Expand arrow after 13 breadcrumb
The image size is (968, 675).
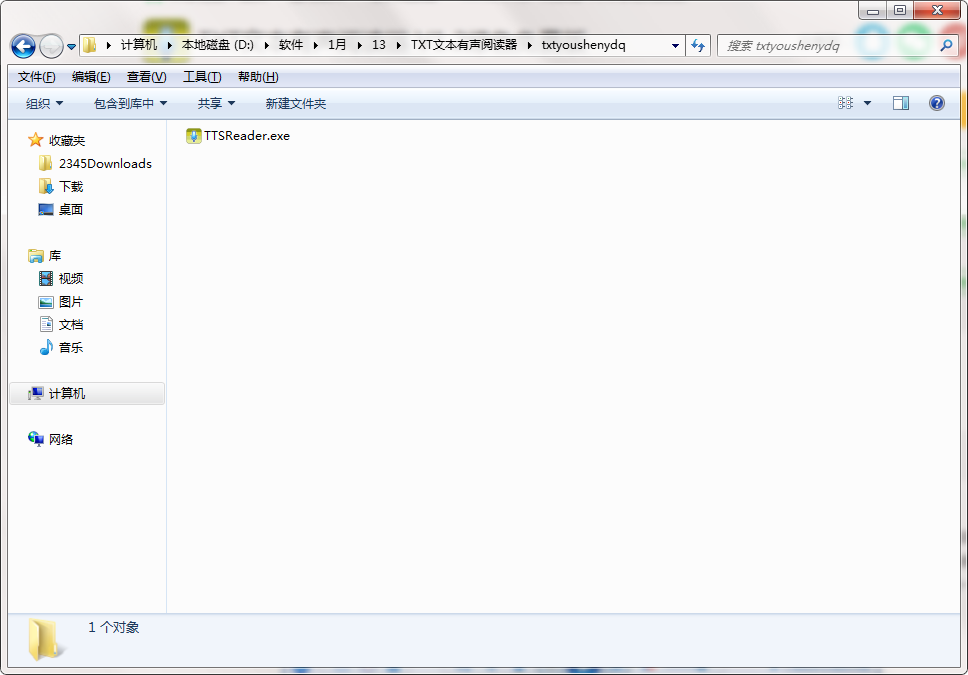tap(399, 45)
